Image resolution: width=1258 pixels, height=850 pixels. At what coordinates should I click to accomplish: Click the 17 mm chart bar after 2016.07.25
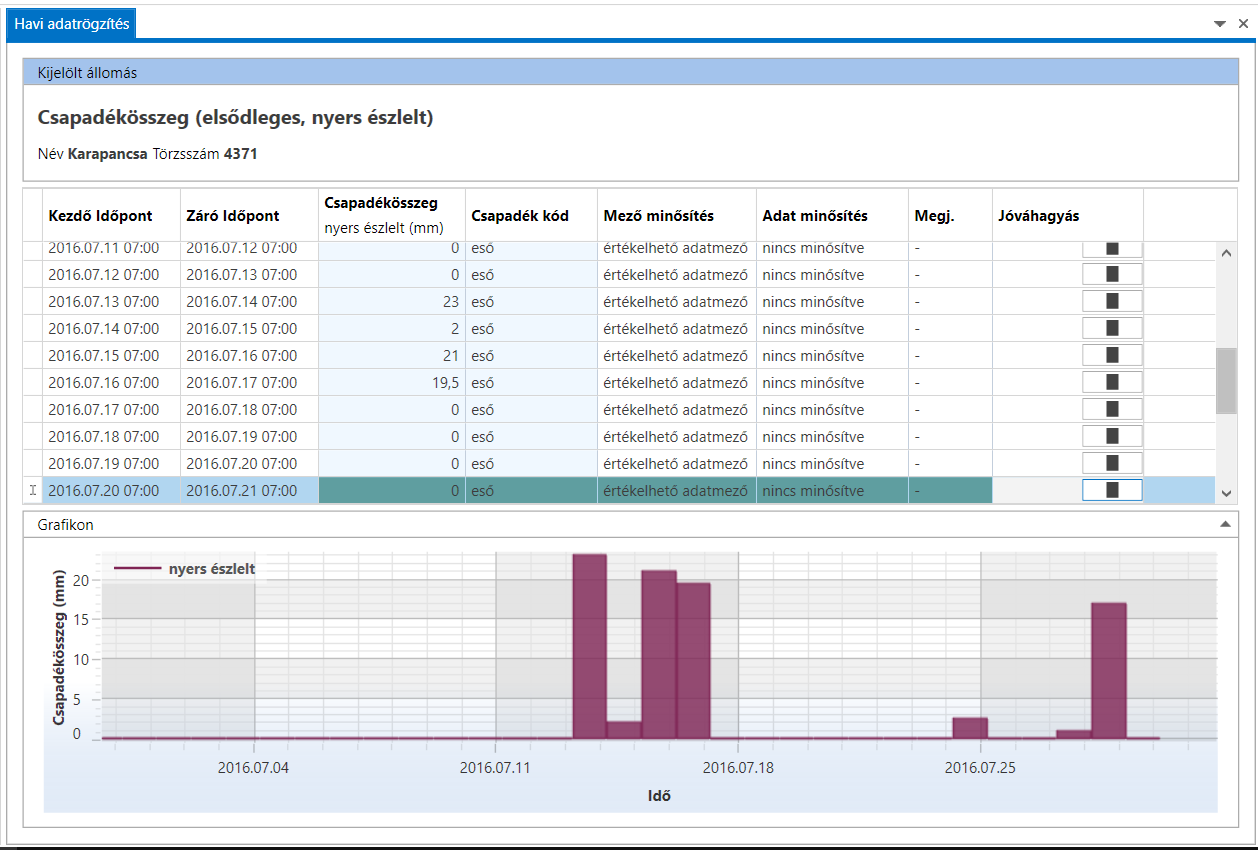coord(1109,670)
